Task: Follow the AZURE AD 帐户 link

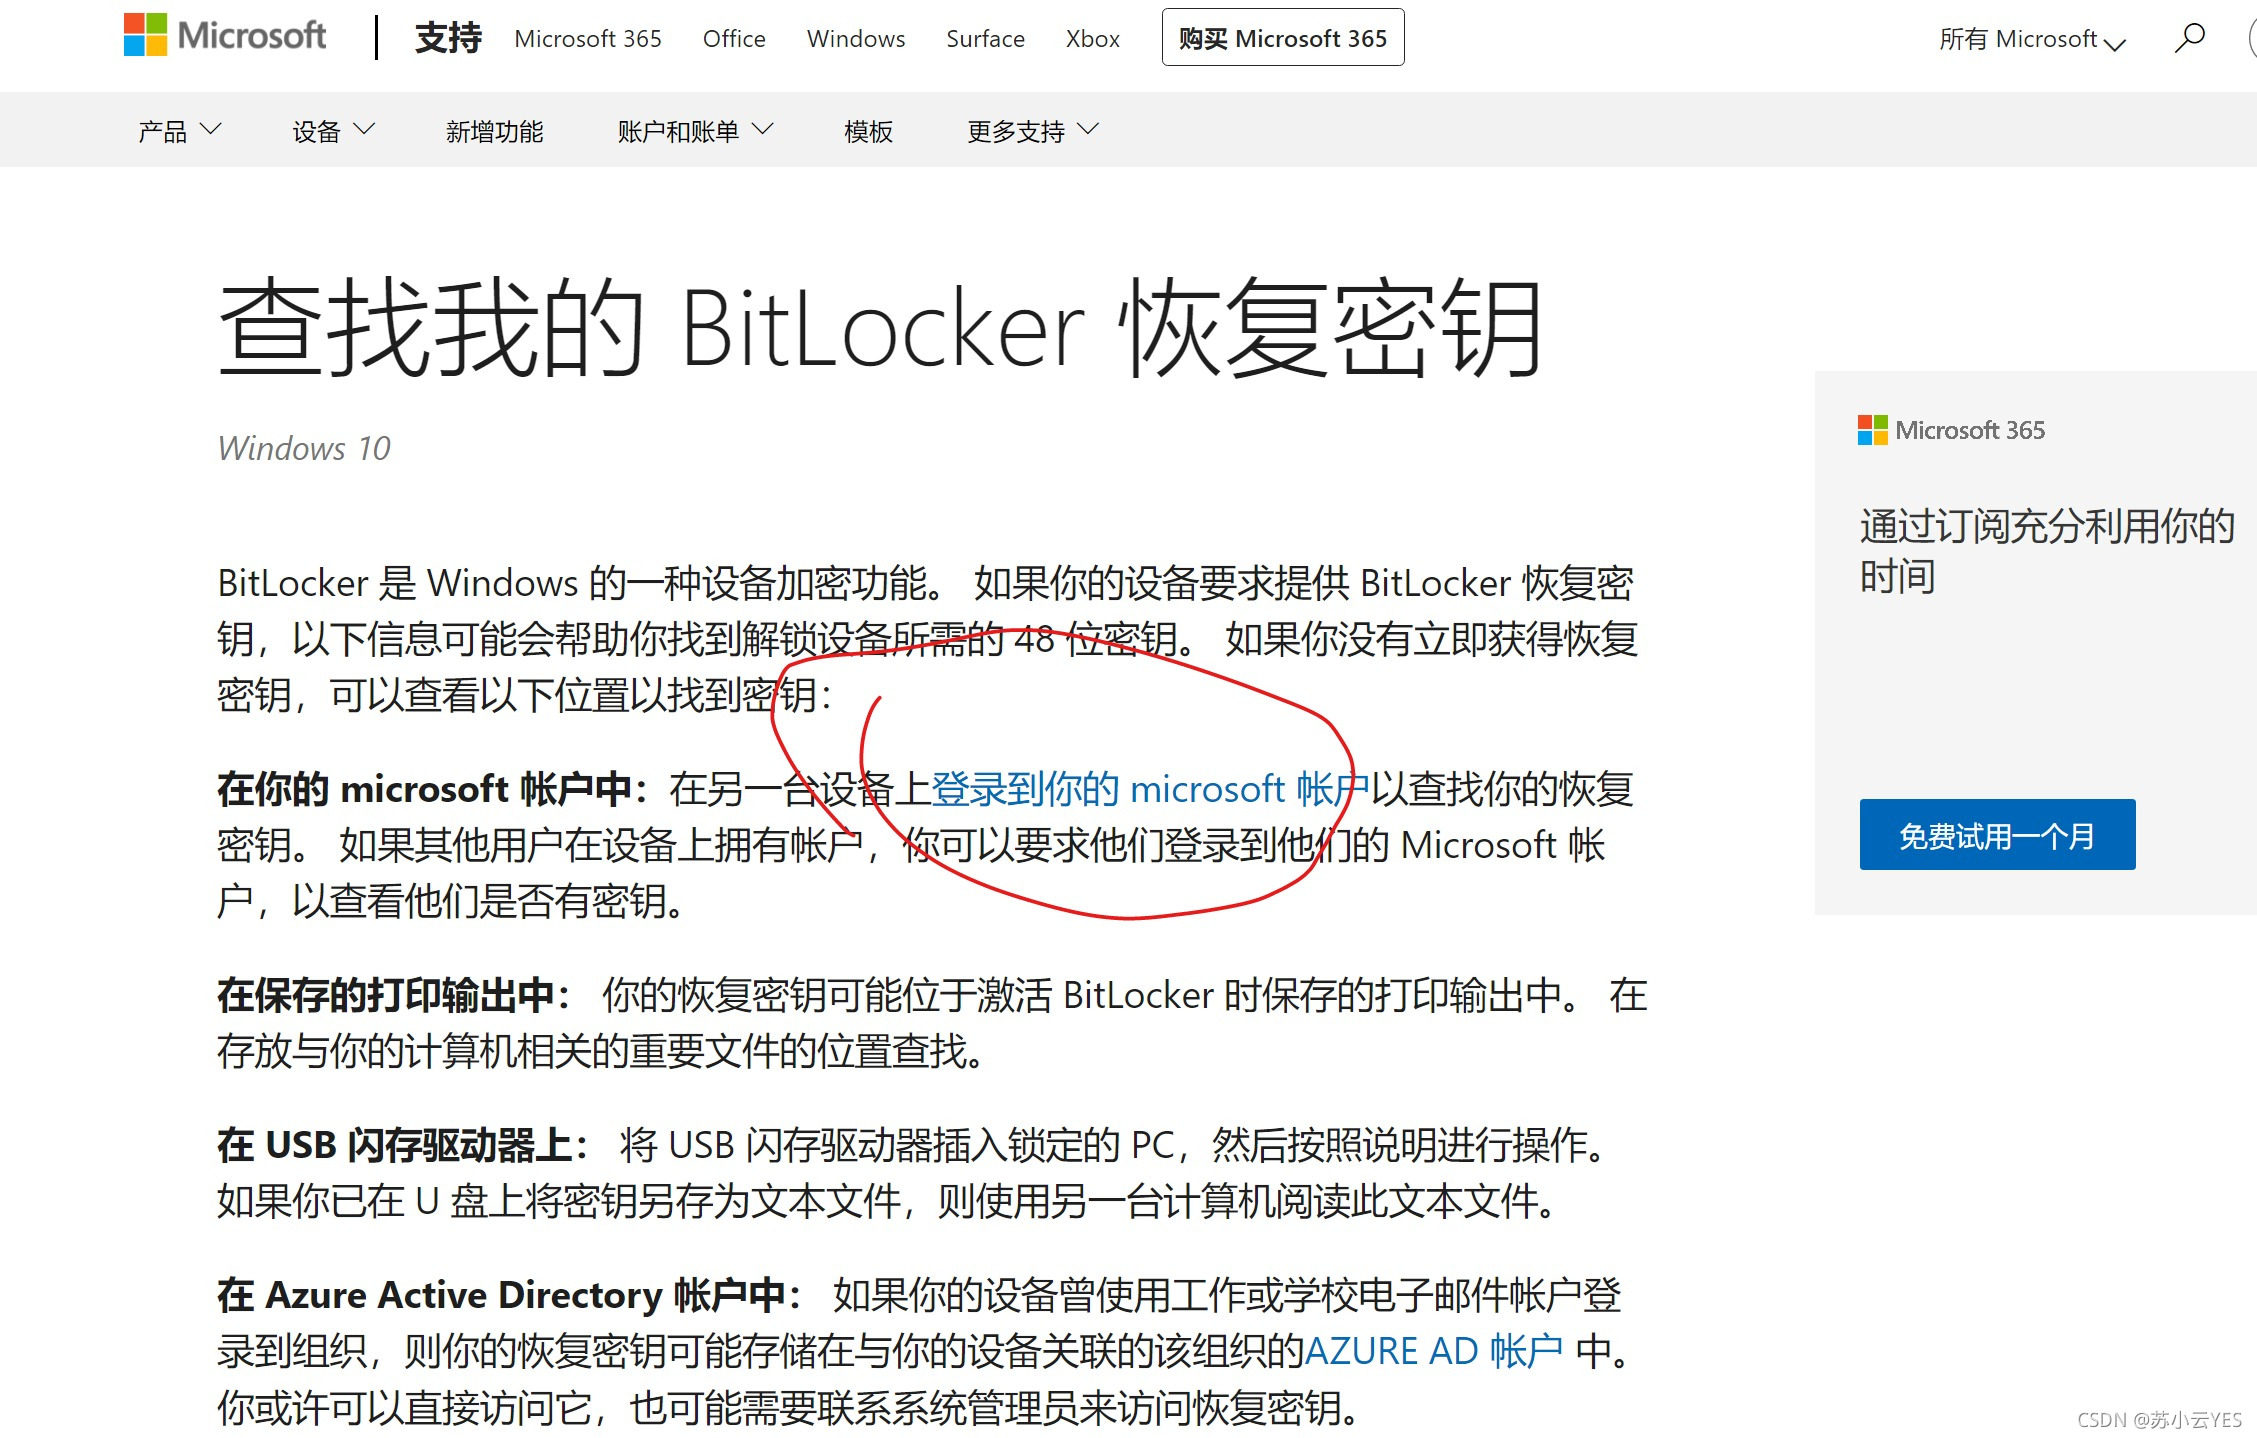Action: (1433, 1351)
